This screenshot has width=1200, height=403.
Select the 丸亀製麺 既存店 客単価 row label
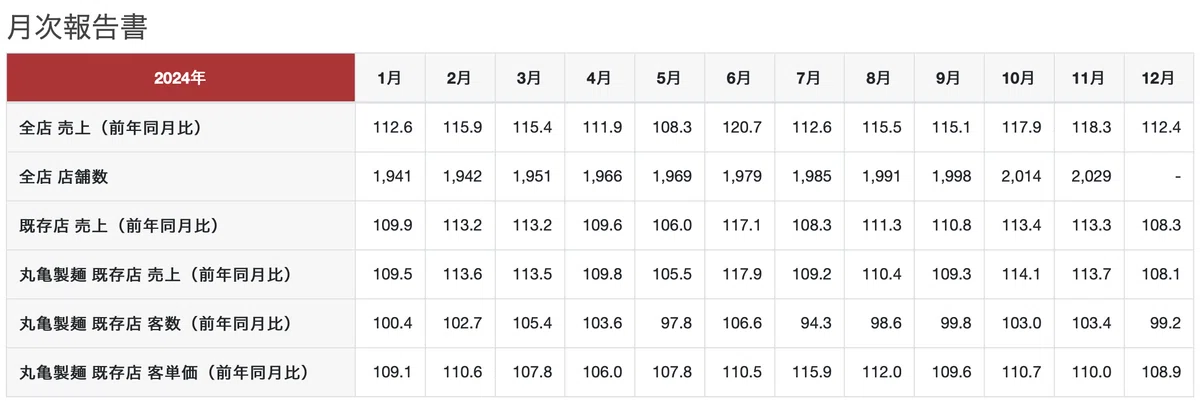tap(163, 373)
